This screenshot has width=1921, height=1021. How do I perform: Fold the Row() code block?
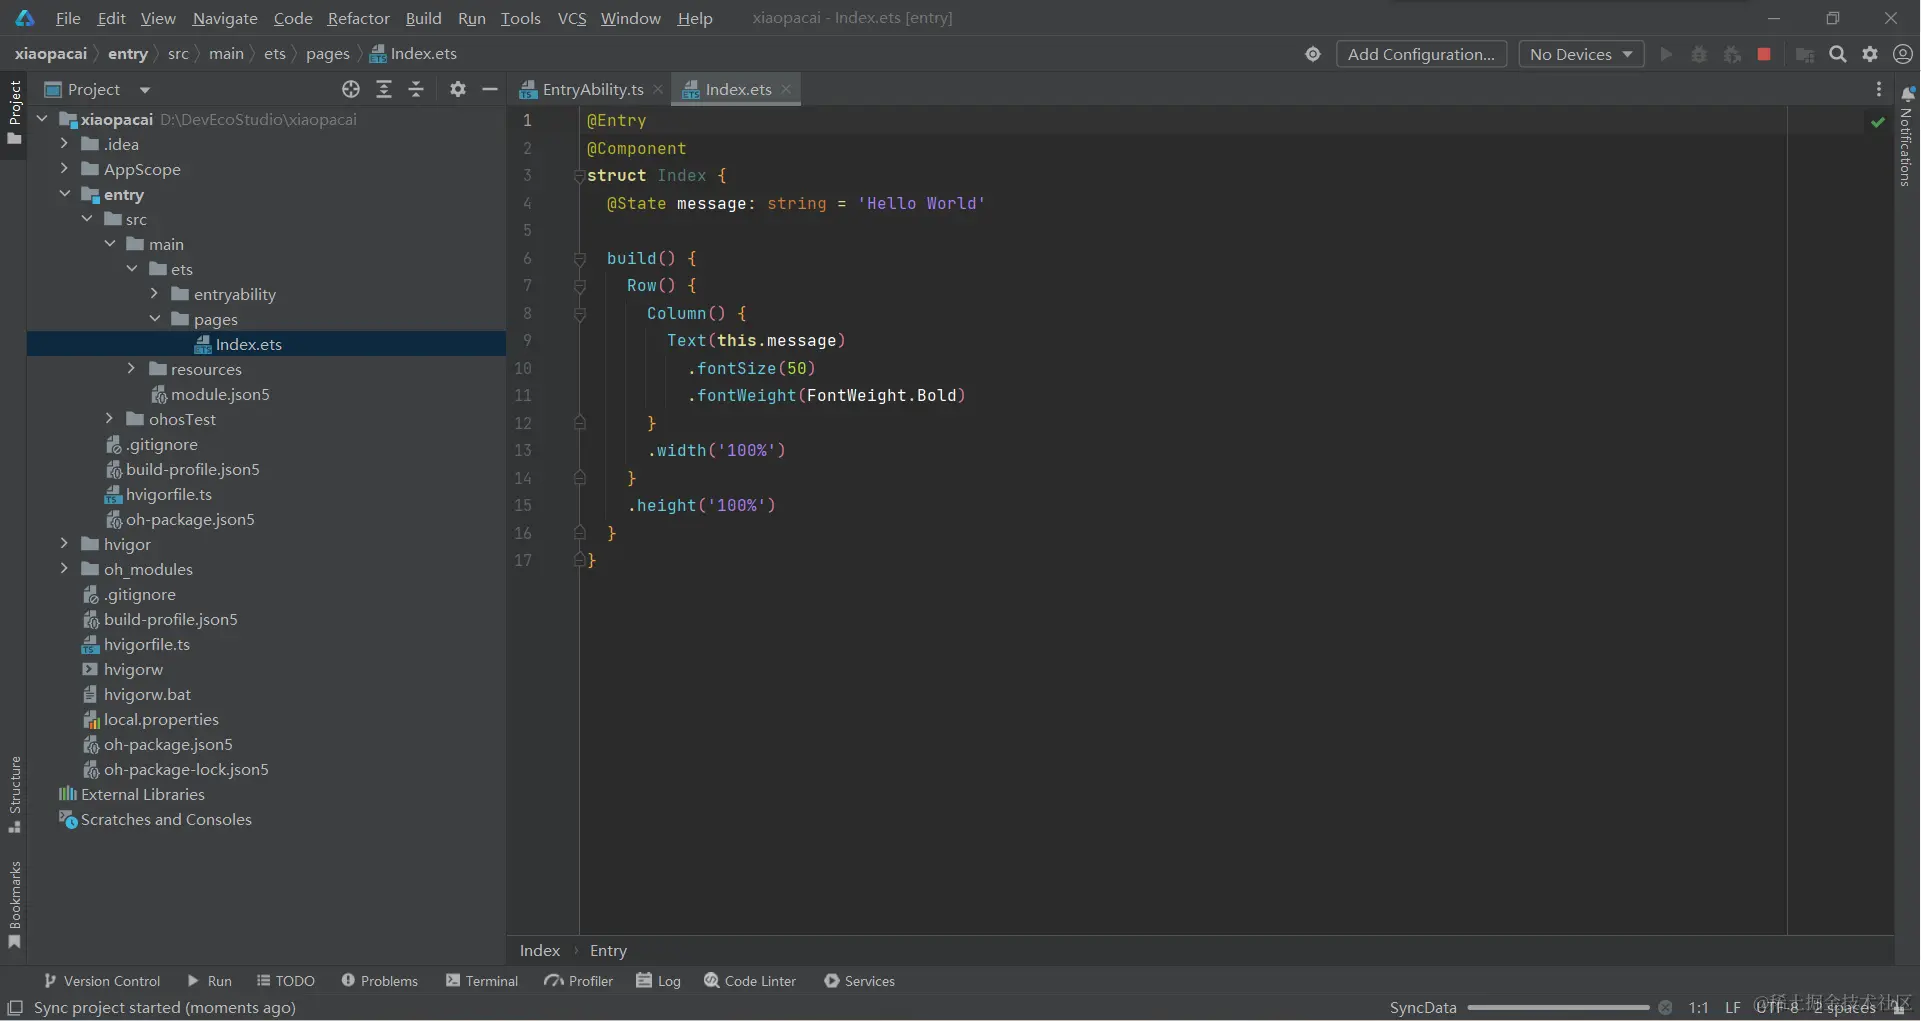pyautogui.click(x=579, y=286)
